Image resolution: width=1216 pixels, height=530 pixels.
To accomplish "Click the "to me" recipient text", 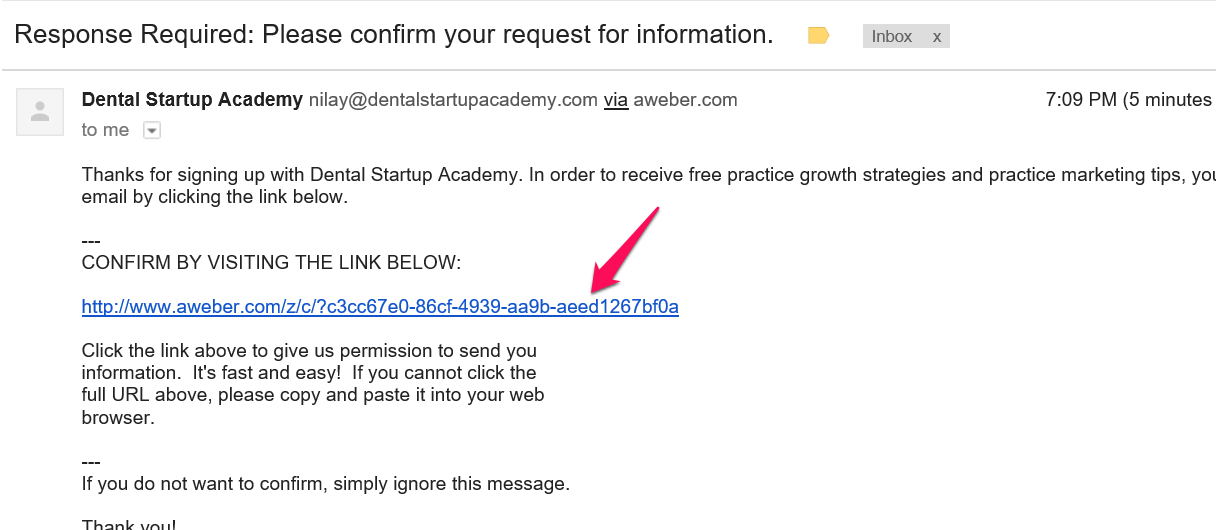I will pos(105,130).
